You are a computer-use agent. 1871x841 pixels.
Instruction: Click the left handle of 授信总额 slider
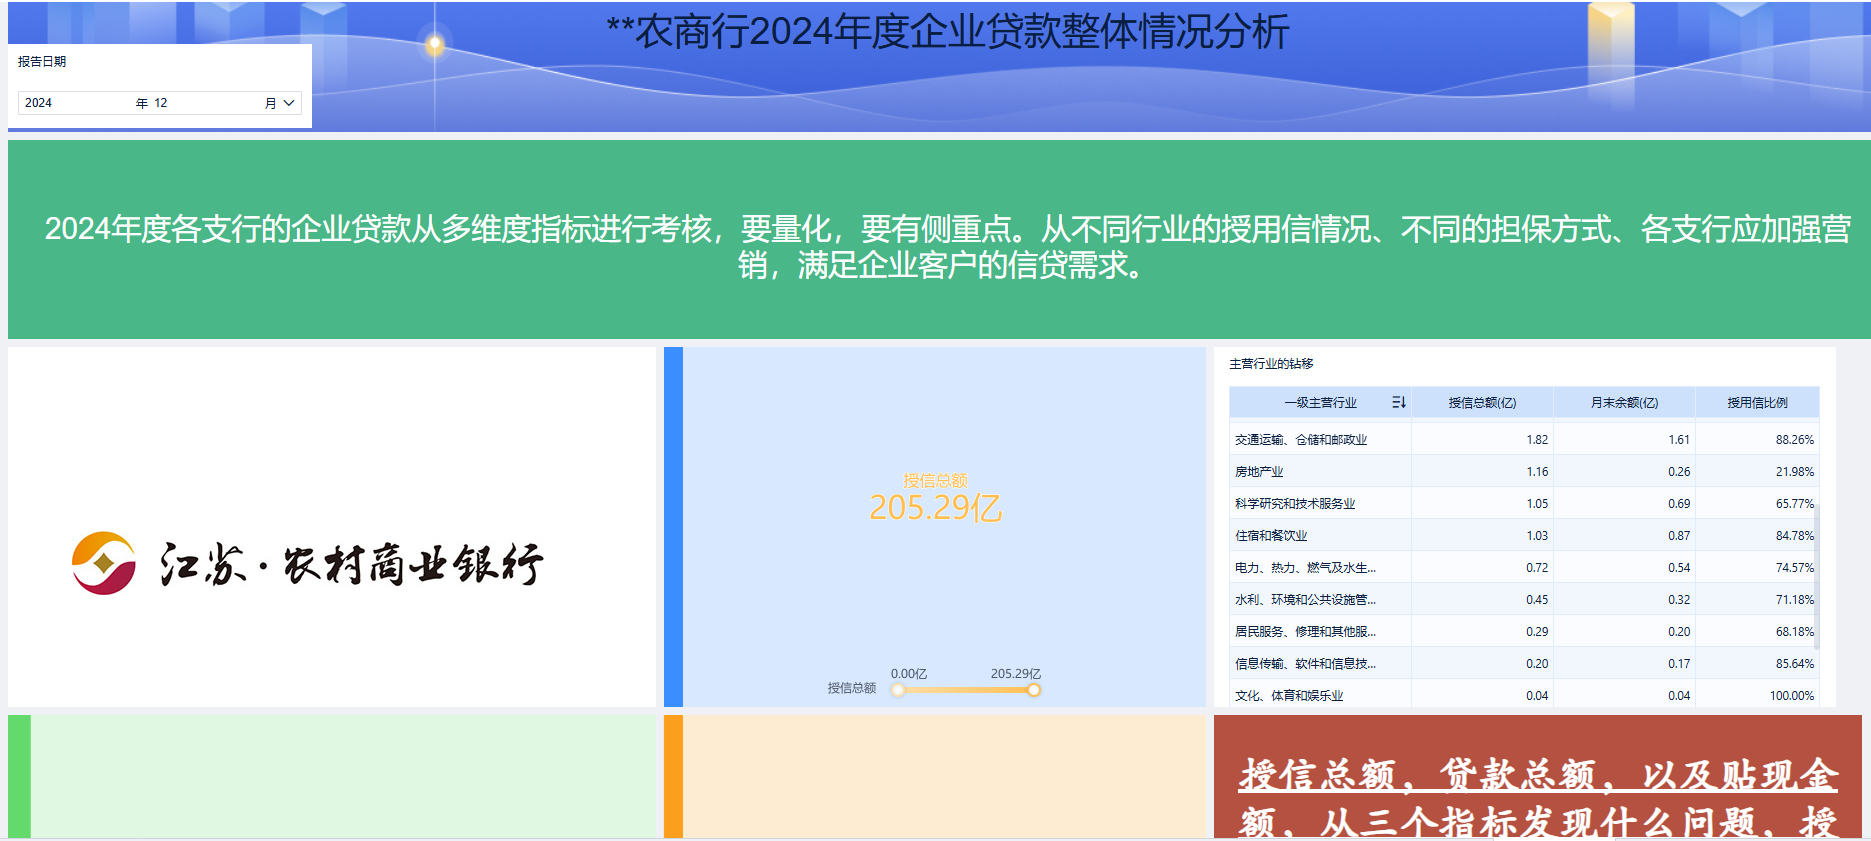click(x=898, y=690)
